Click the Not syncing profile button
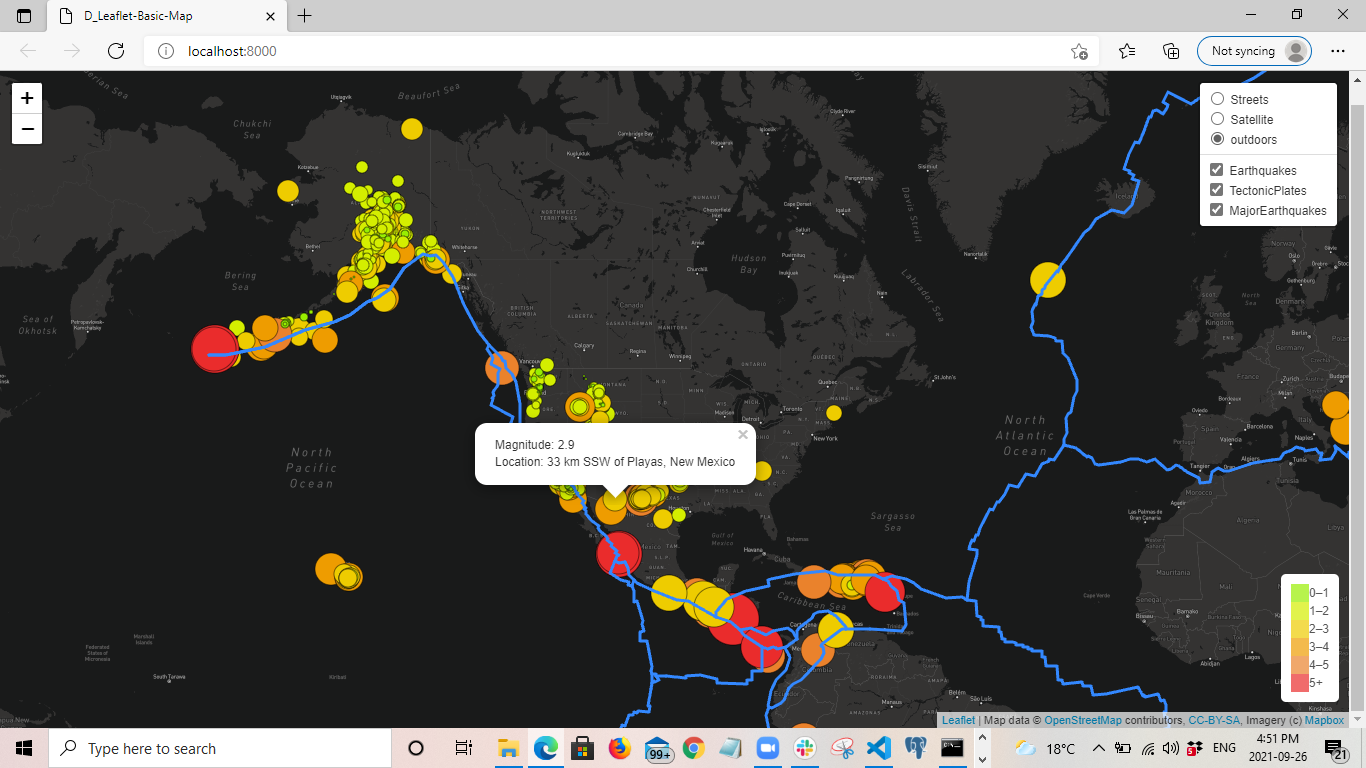 coord(1254,51)
